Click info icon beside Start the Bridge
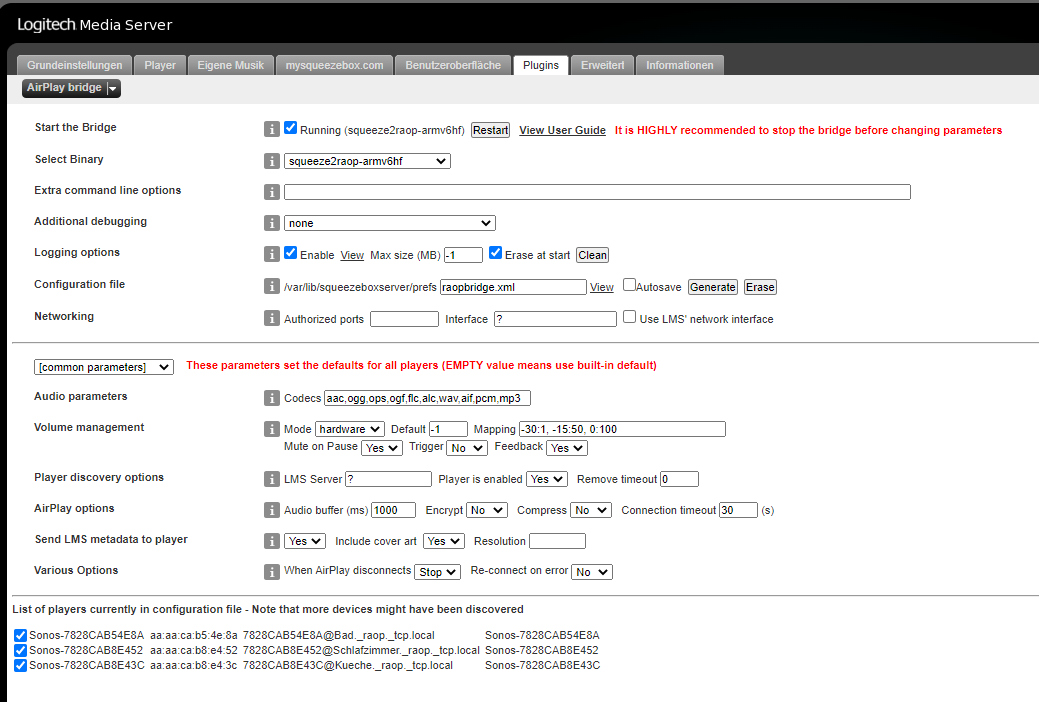The width and height of the screenshot is (1039, 702). coord(272,129)
